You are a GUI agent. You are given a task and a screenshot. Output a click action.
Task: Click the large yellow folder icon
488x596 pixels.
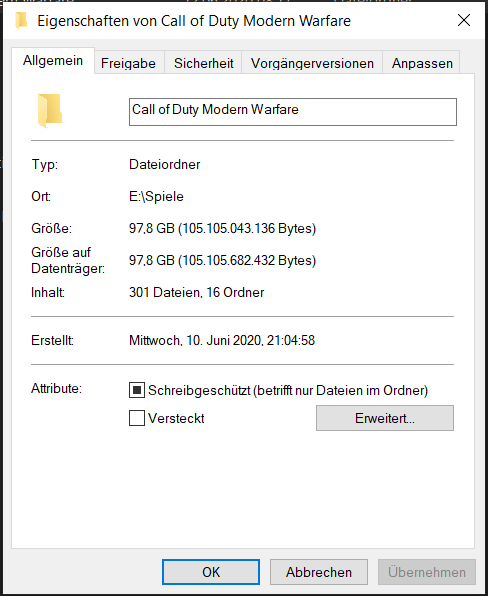50,111
